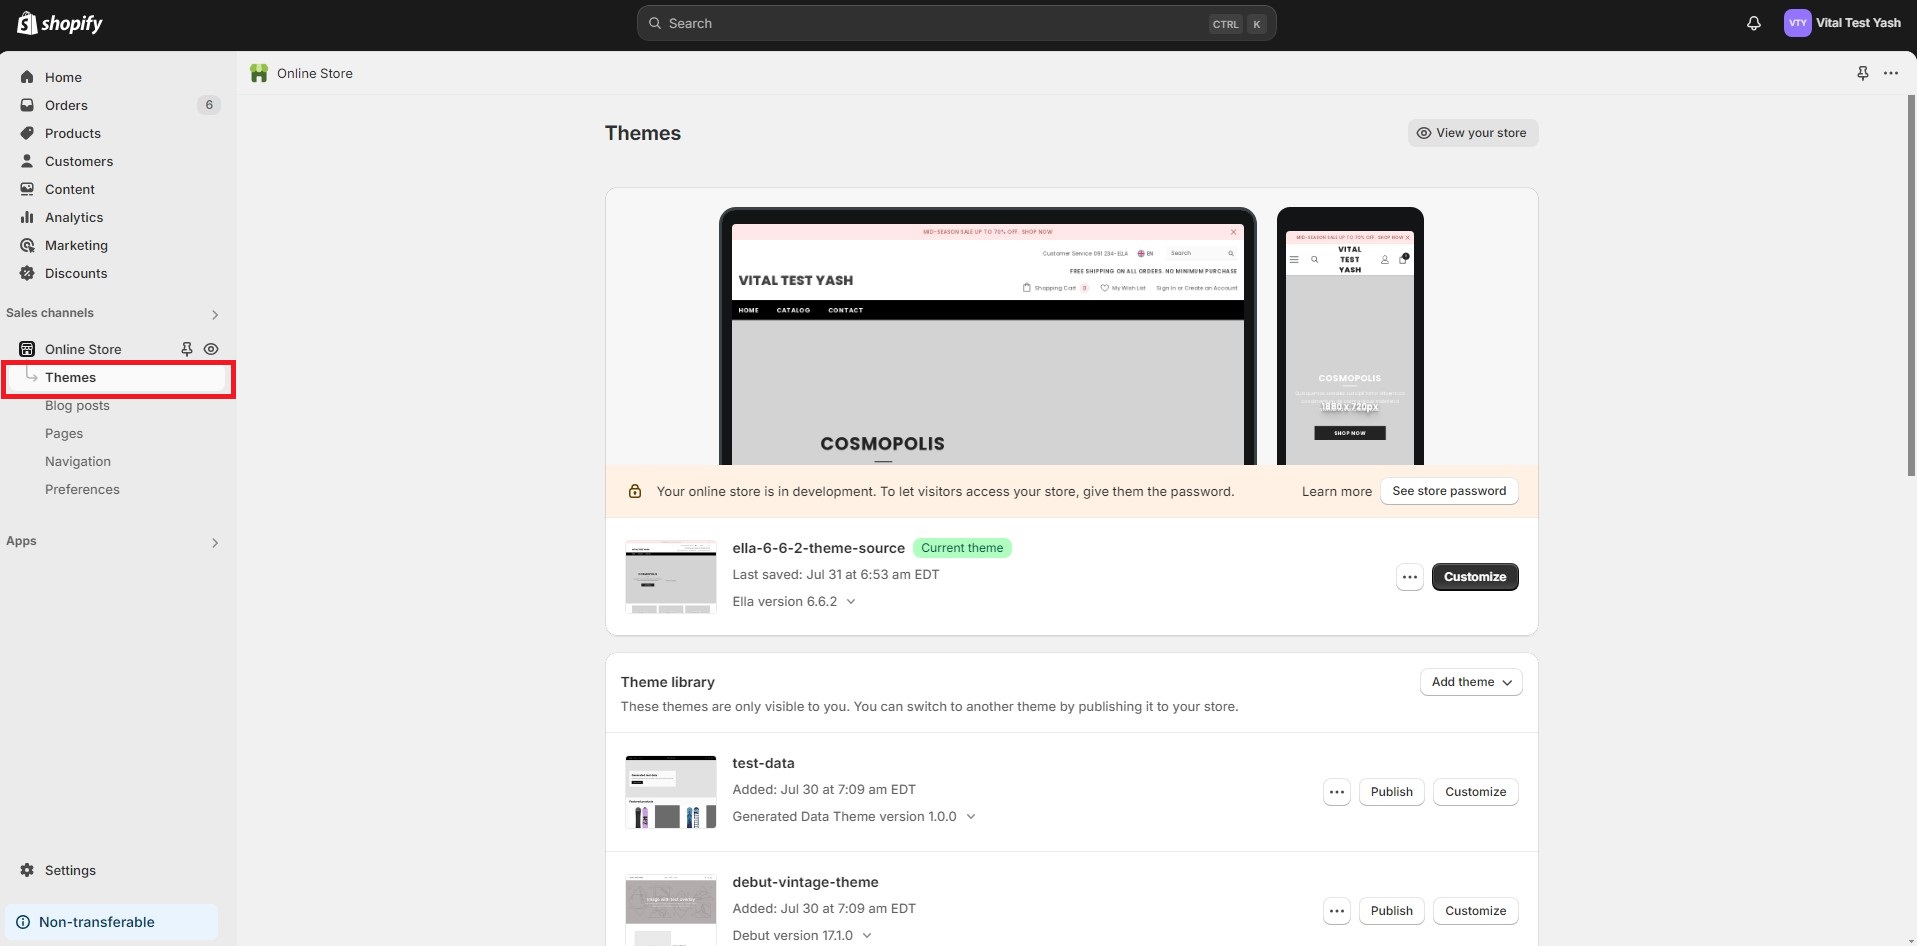
Task: Click the Non-transferable info icon
Action: tap(23, 922)
